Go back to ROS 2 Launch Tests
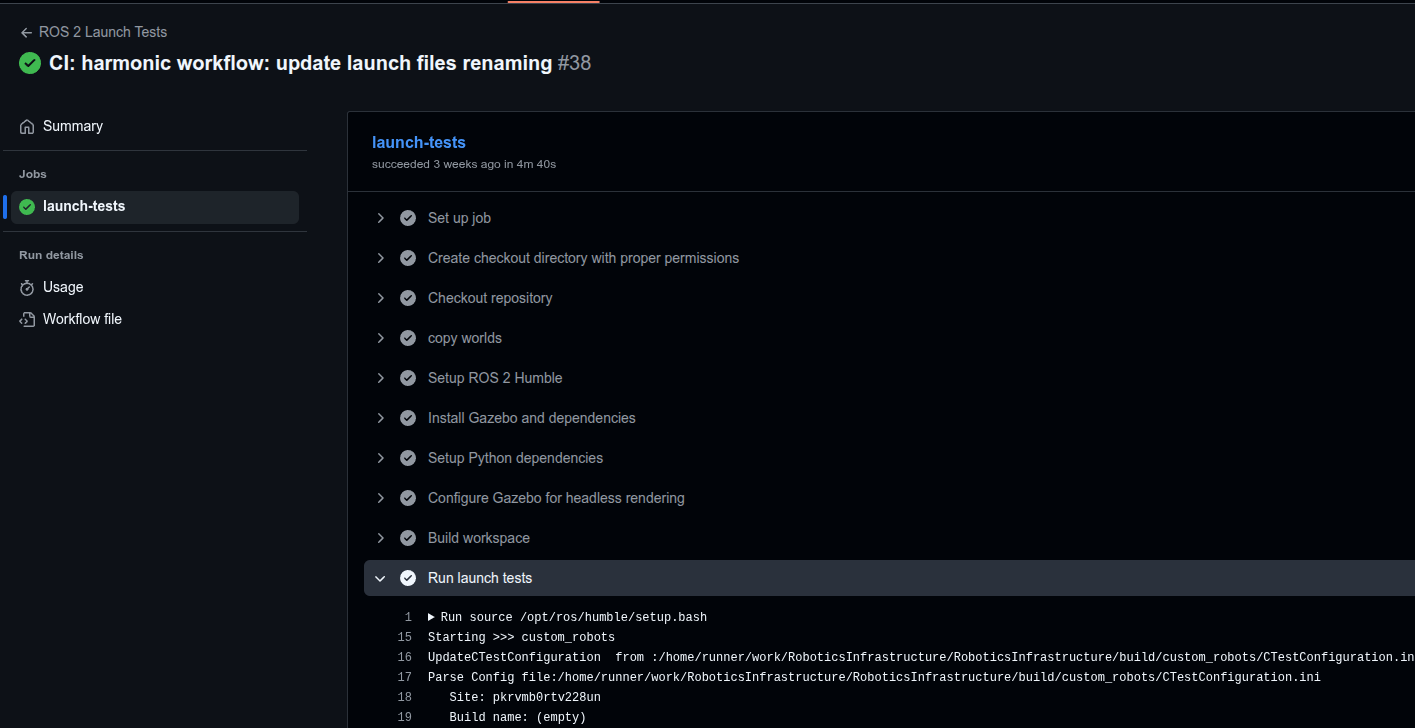The height and width of the screenshot is (728, 1415). coord(93,32)
